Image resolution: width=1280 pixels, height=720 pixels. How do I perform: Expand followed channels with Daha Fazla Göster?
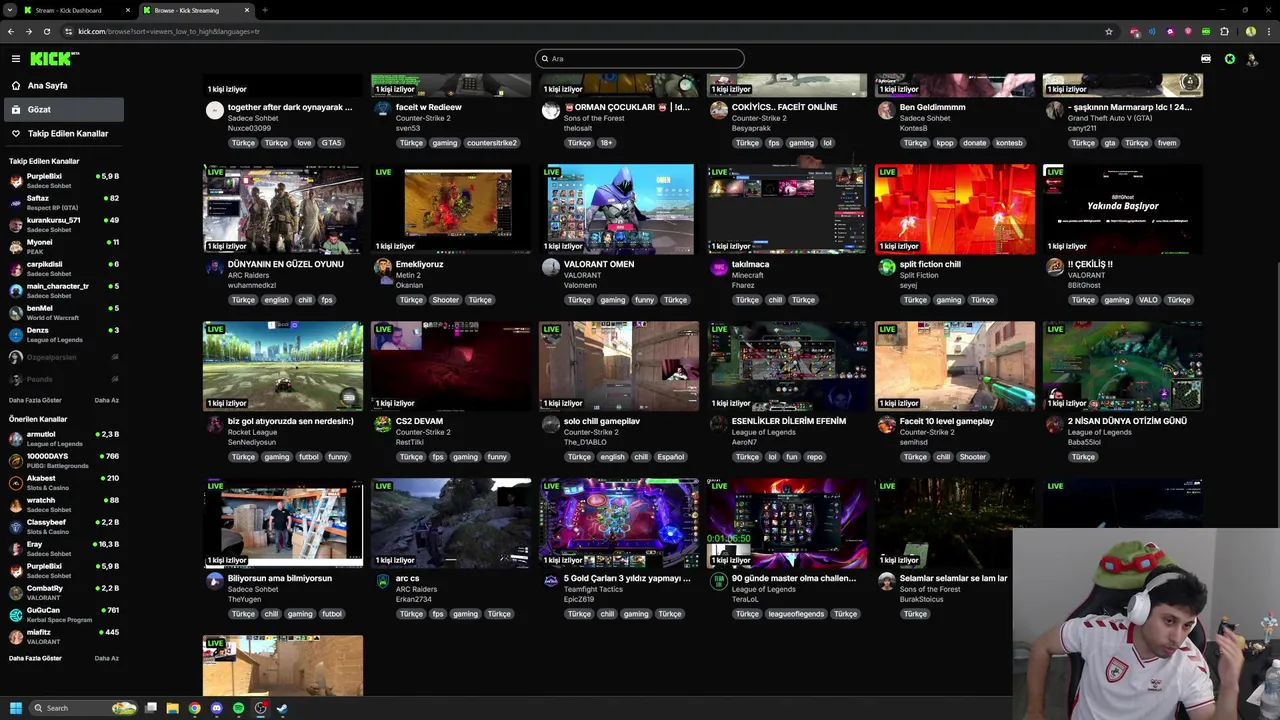(x=35, y=400)
